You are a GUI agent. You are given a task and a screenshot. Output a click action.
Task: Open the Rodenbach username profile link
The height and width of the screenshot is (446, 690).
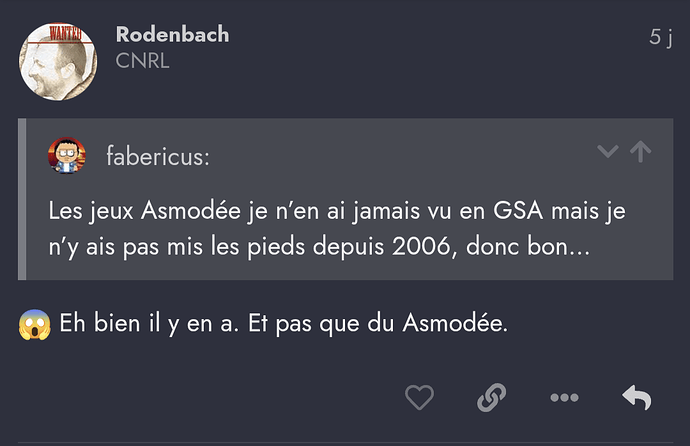pyautogui.click(x=172, y=34)
